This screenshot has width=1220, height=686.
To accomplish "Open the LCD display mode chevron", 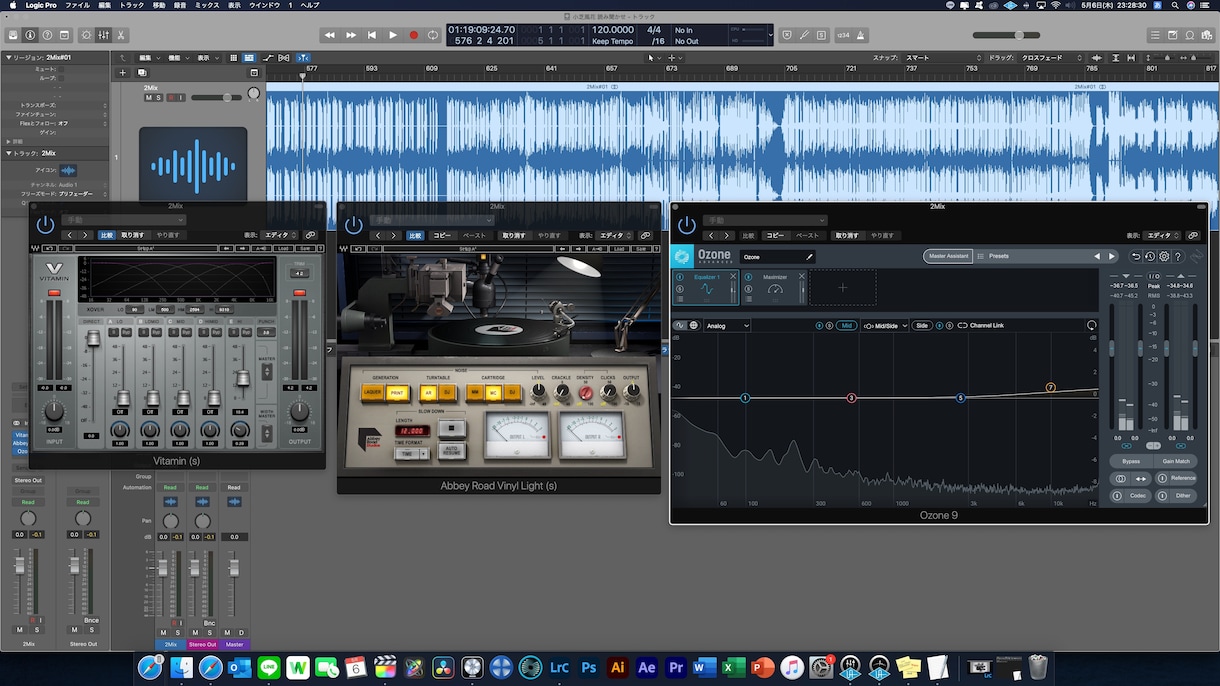I will (x=770, y=36).
